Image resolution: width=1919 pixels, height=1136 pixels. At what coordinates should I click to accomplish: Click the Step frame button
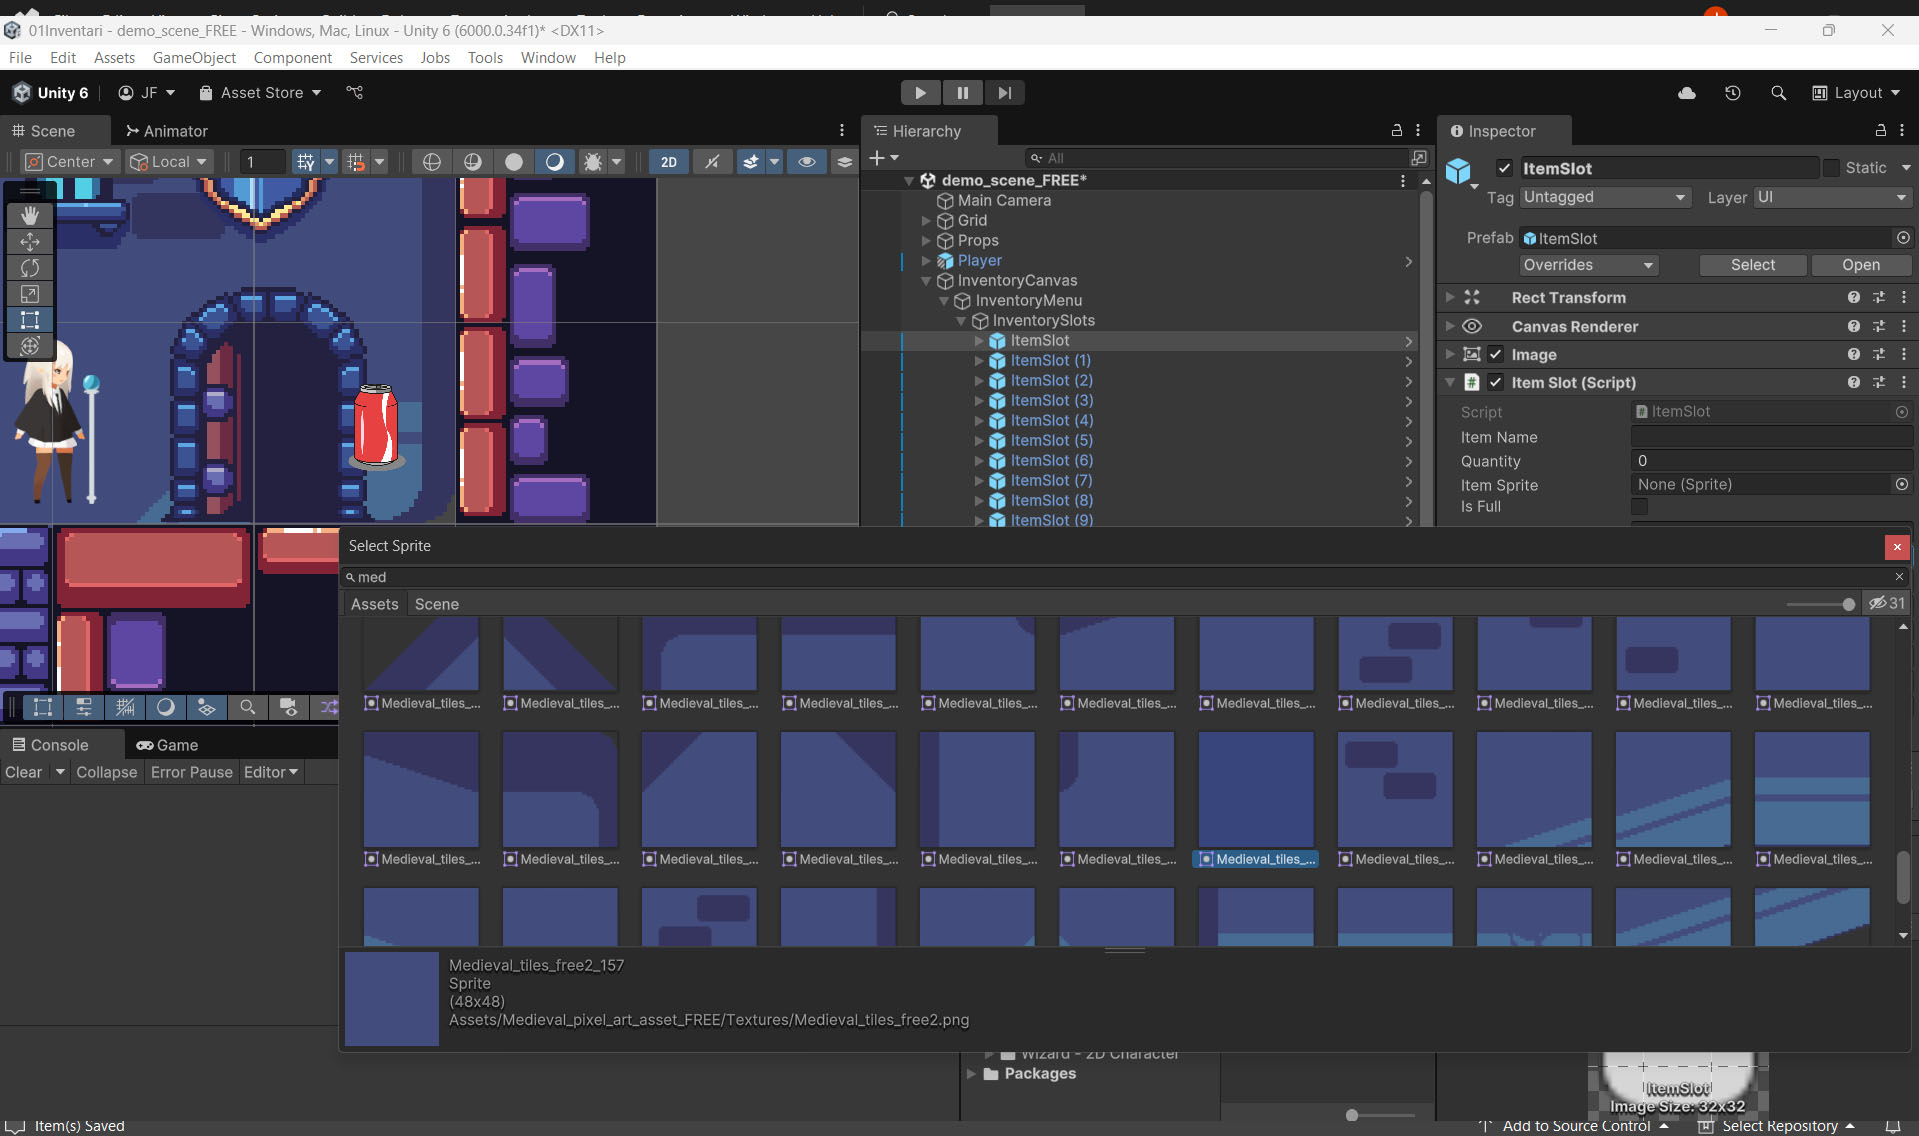click(1004, 93)
